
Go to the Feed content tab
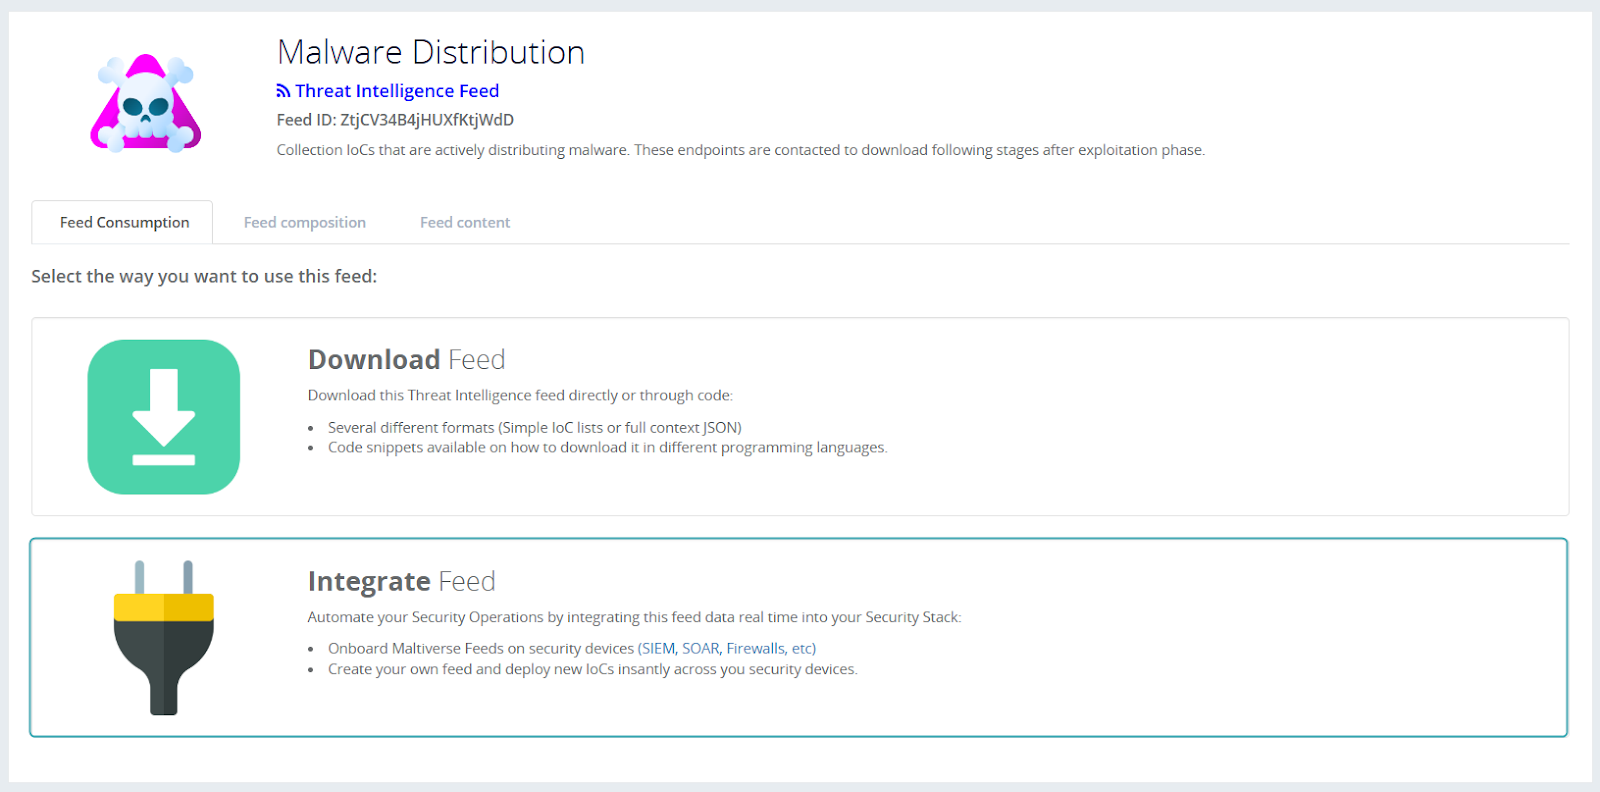pyautogui.click(x=464, y=222)
